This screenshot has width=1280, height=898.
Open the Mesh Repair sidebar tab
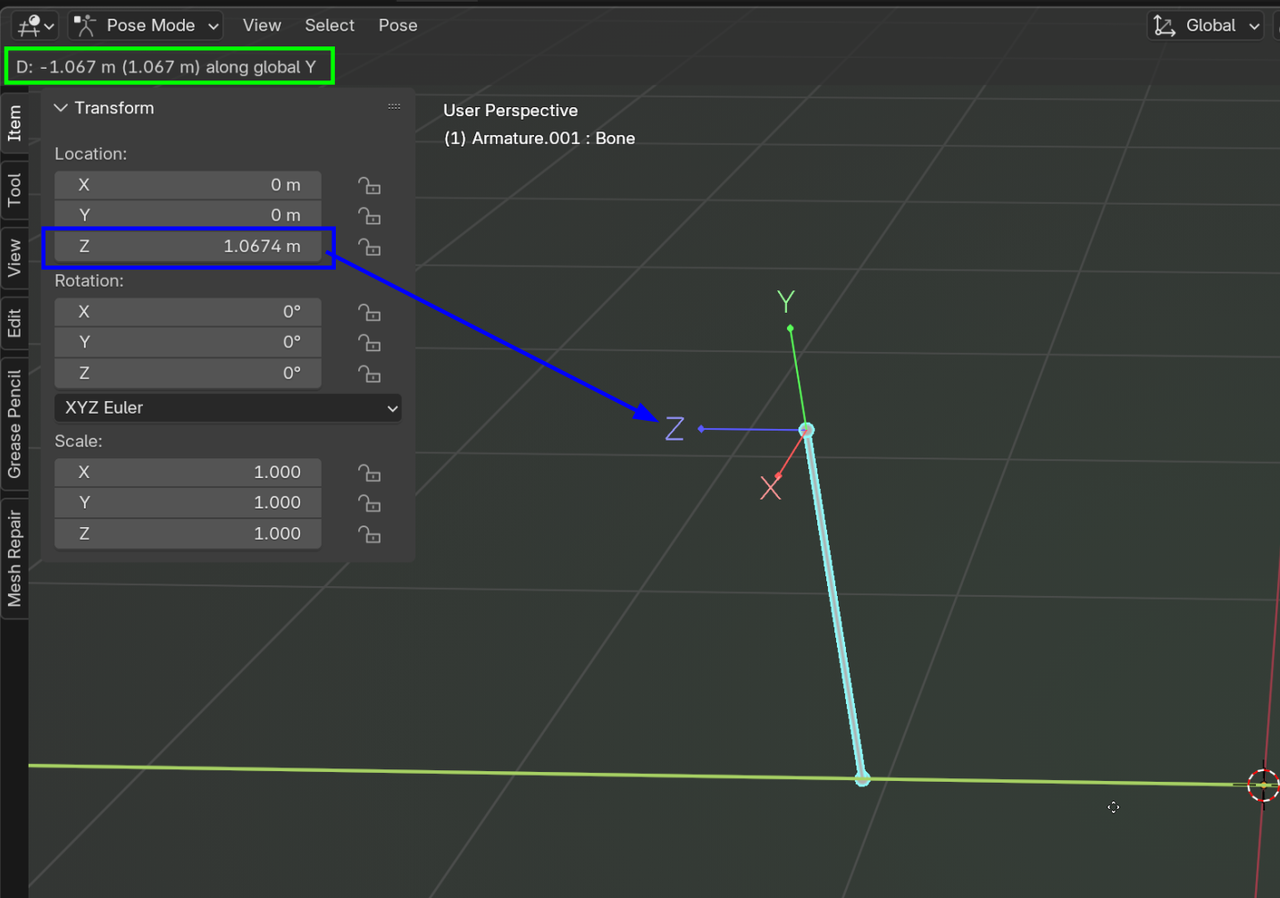14,557
